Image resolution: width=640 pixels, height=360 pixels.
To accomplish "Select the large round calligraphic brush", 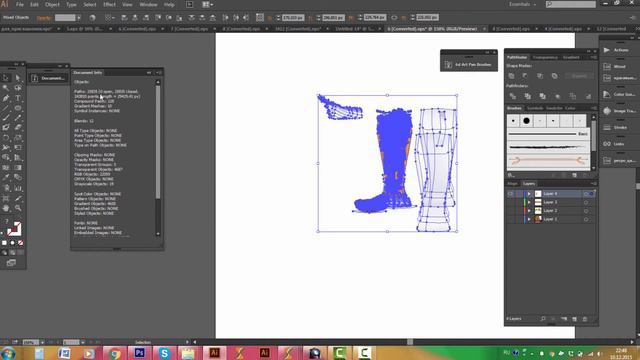I will point(526,121).
